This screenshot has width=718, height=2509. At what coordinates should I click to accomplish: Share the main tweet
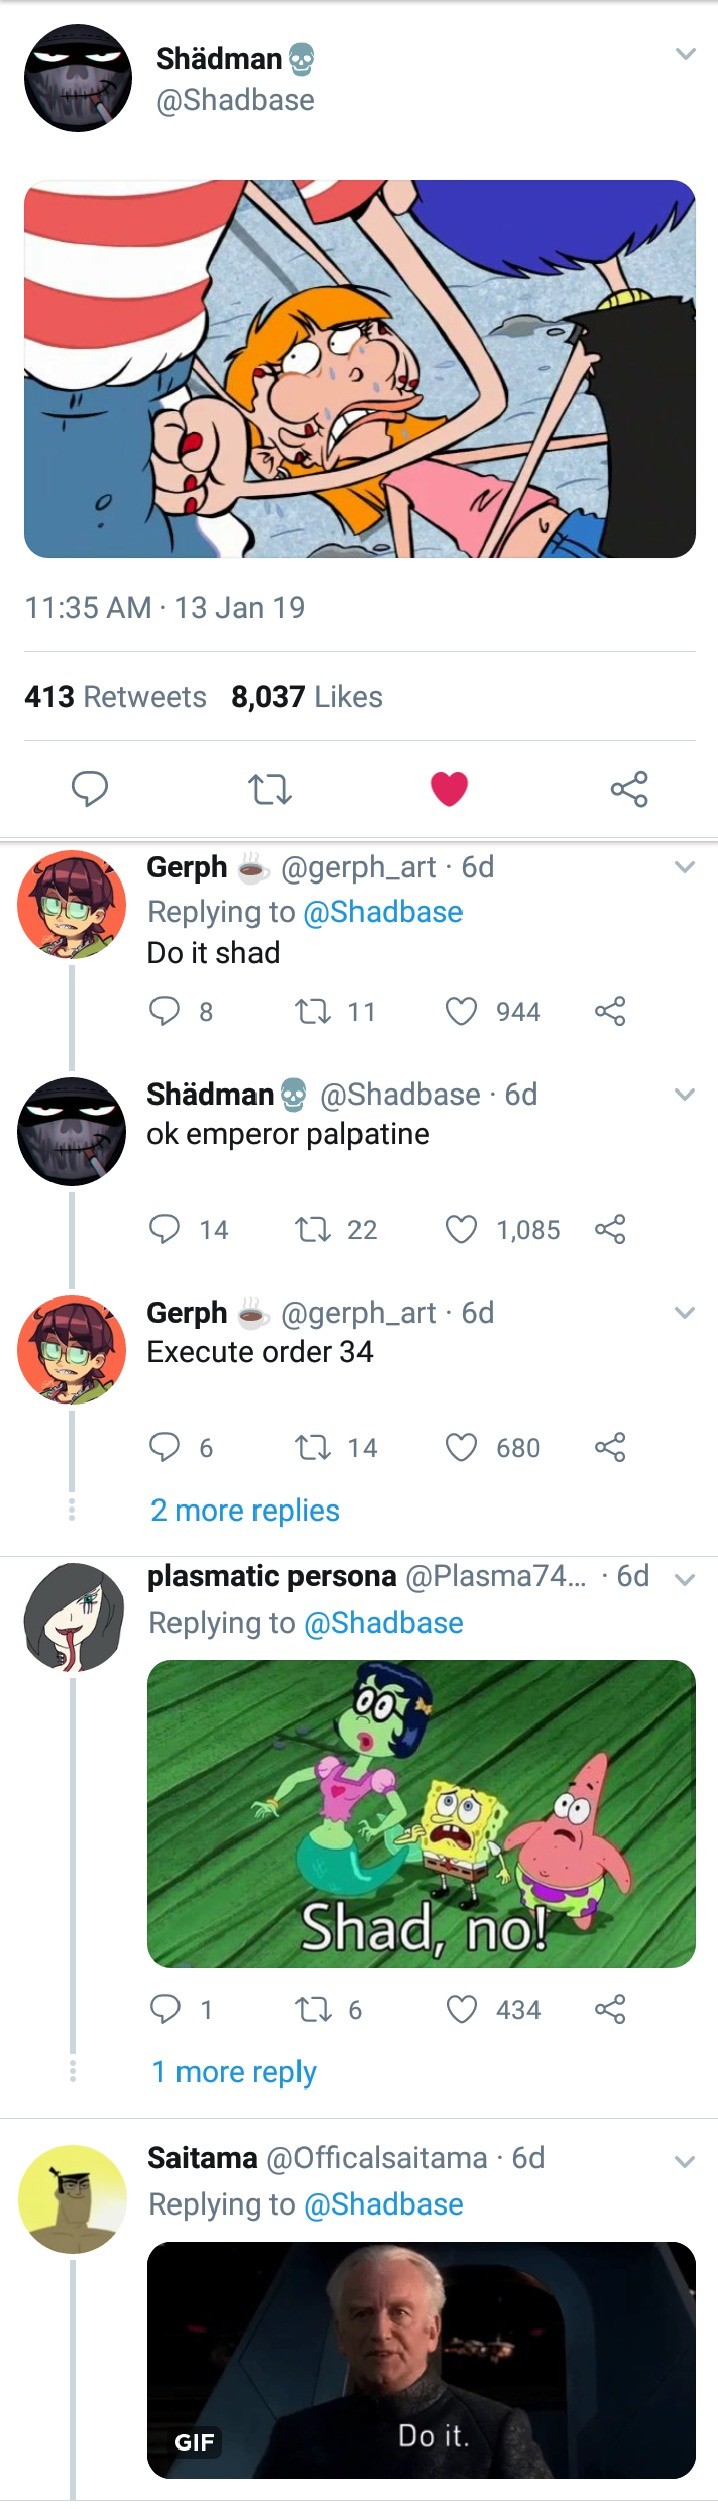click(629, 790)
